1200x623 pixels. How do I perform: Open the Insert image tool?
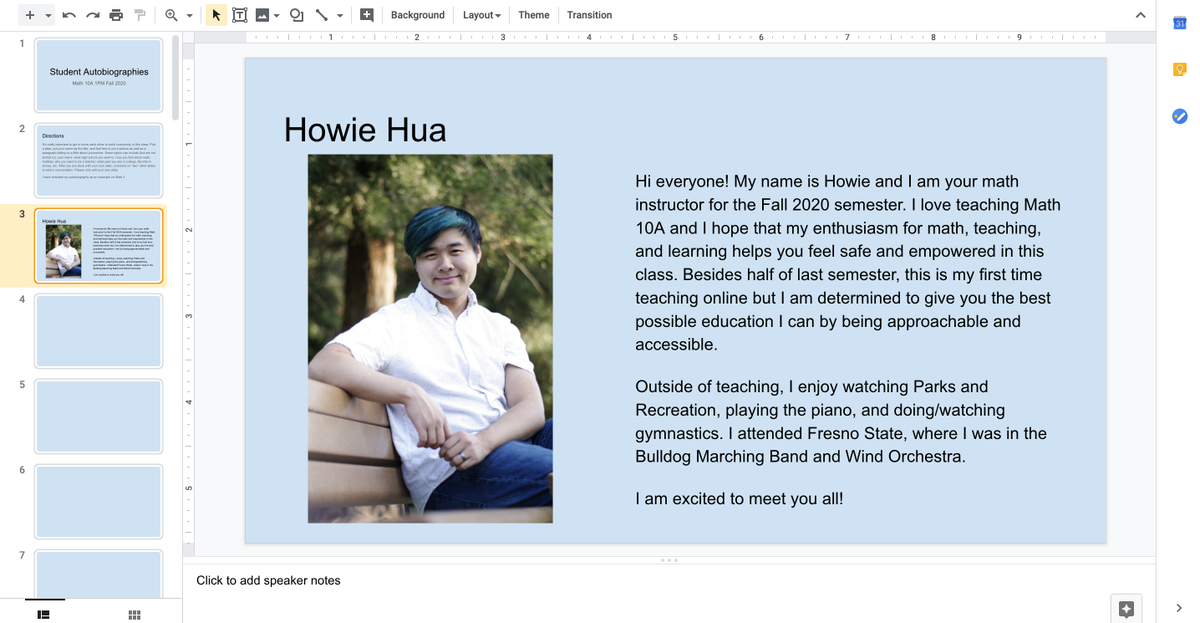coord(262,14)
